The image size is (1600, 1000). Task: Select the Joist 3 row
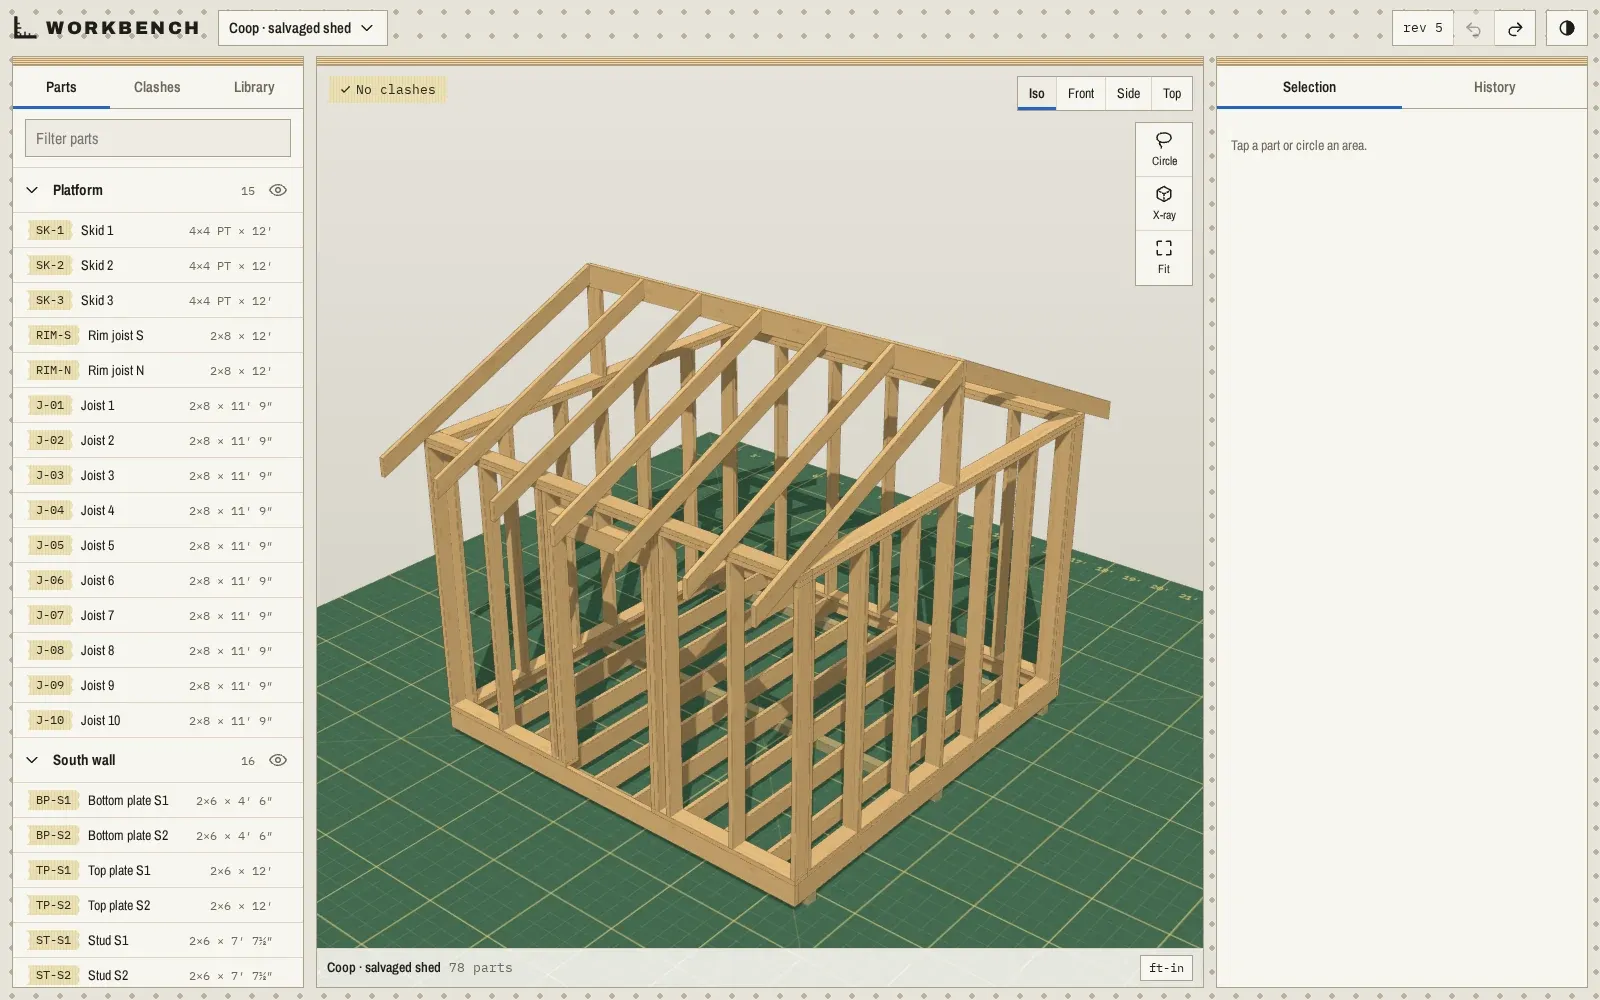pos(158,475)
